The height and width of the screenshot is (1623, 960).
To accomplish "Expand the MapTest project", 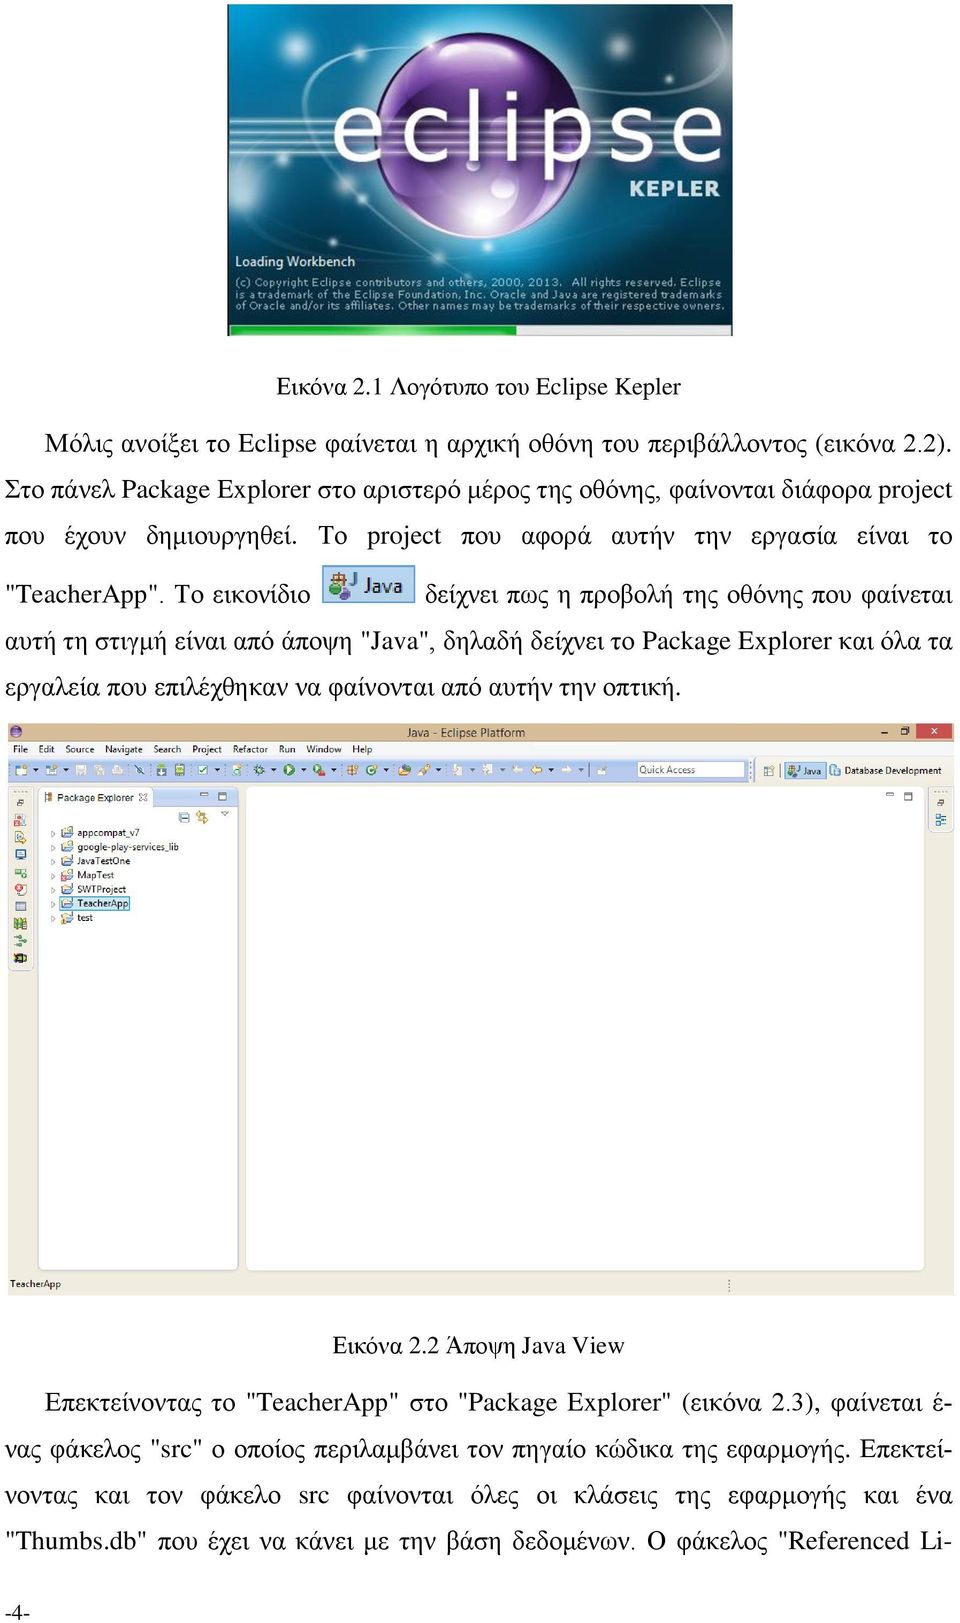I will point(53,875).
